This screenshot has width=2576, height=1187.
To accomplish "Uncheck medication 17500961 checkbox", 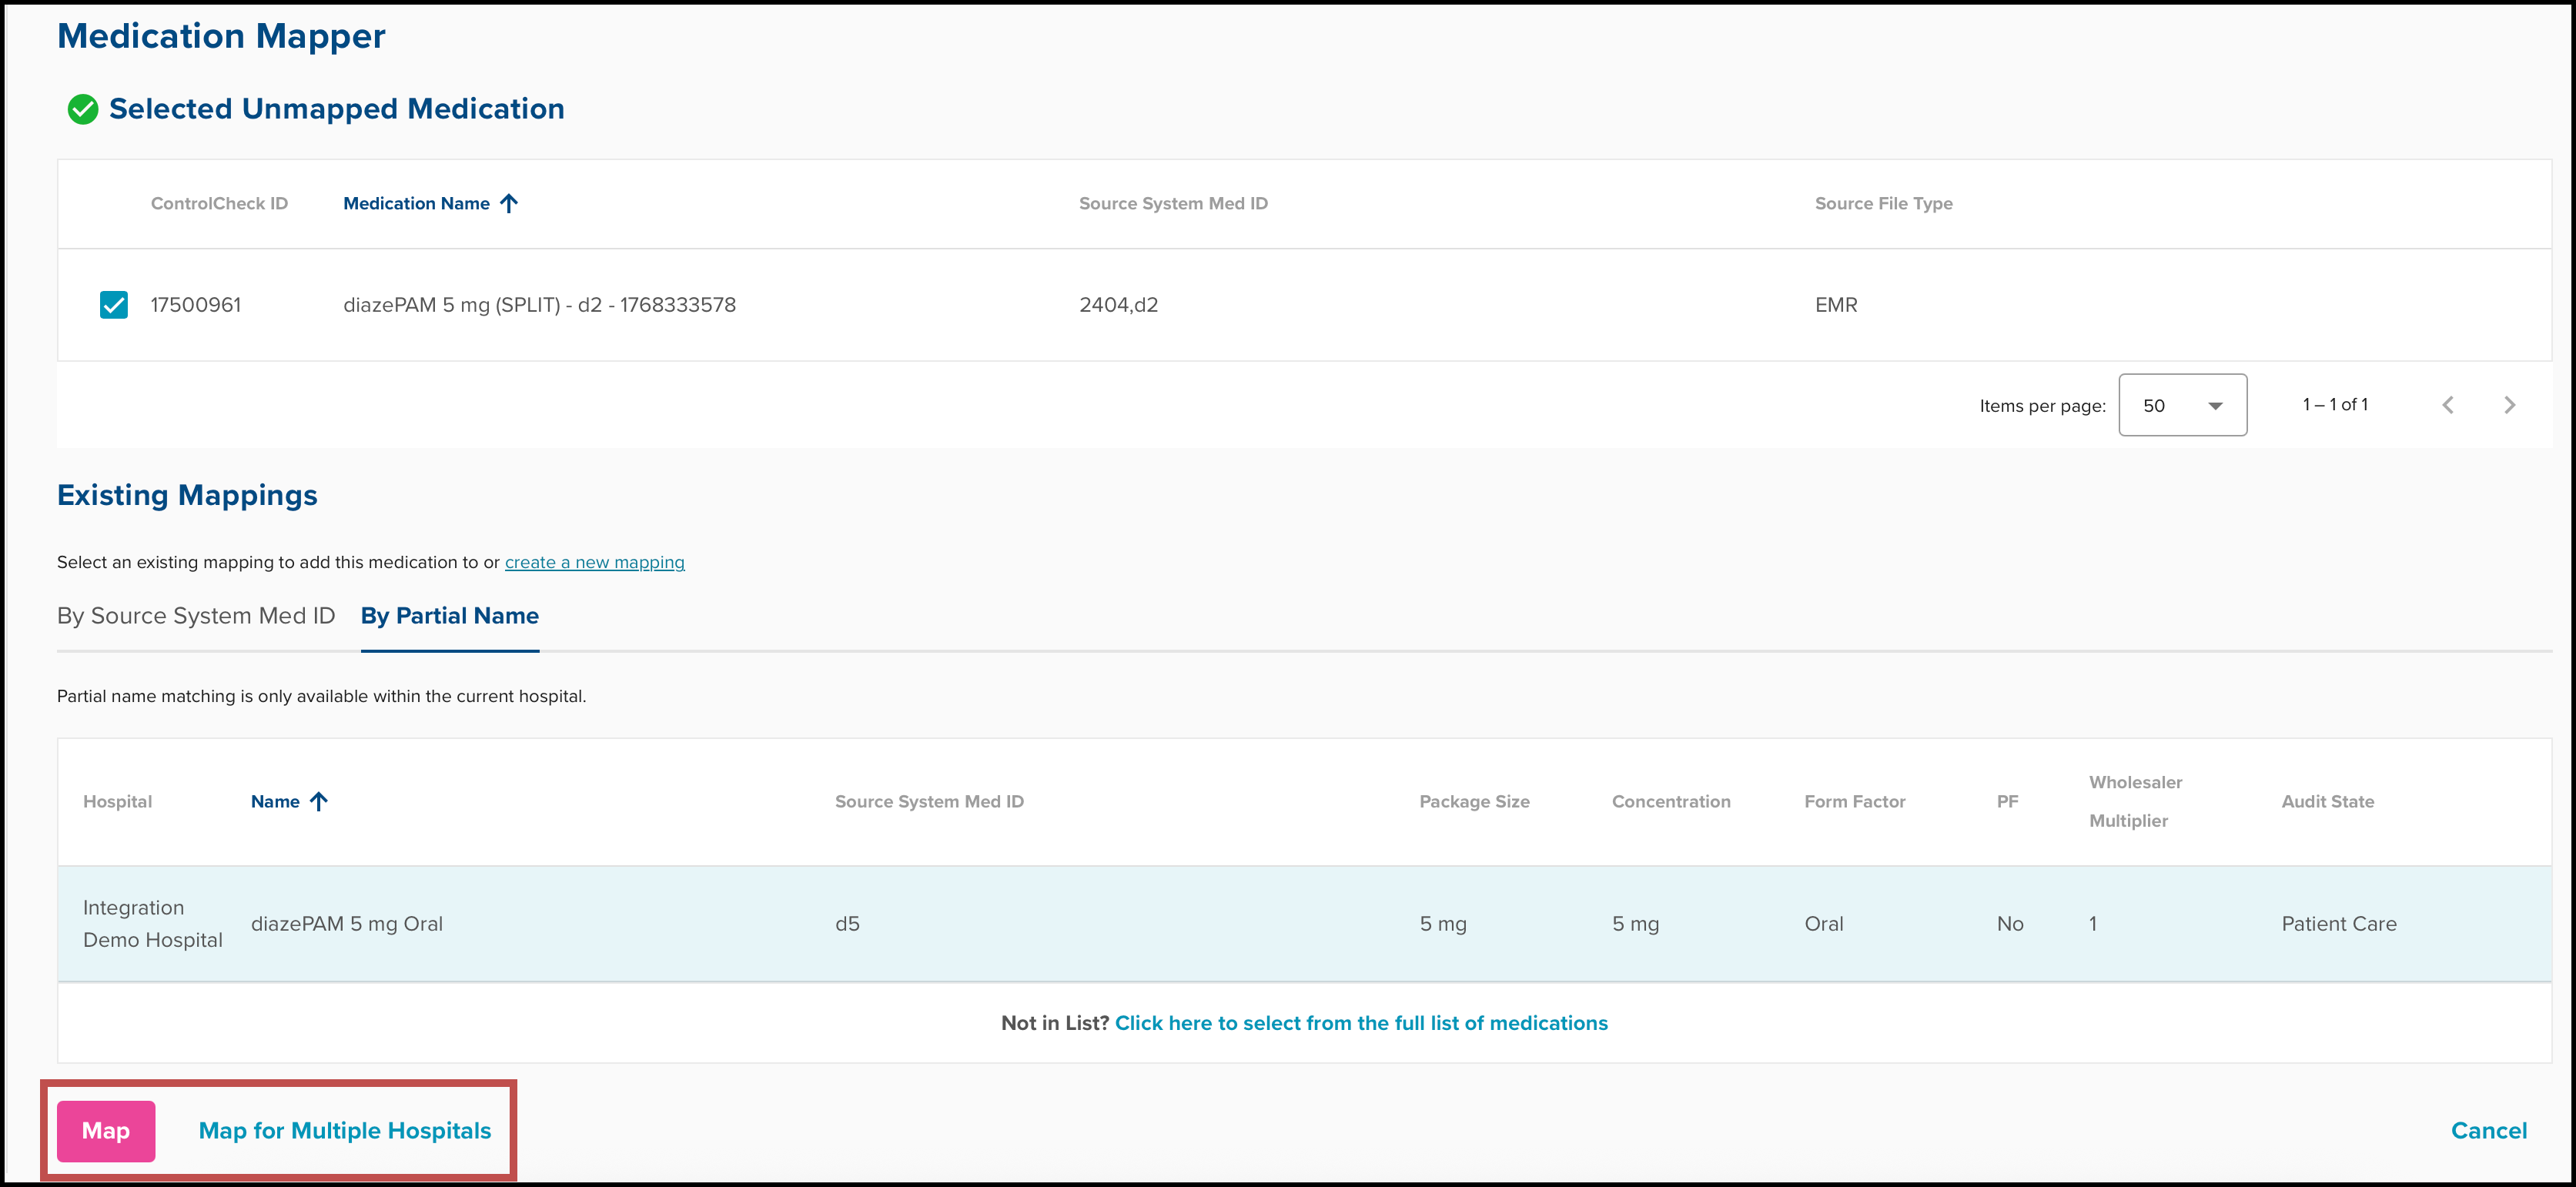I will pos(114,305).
